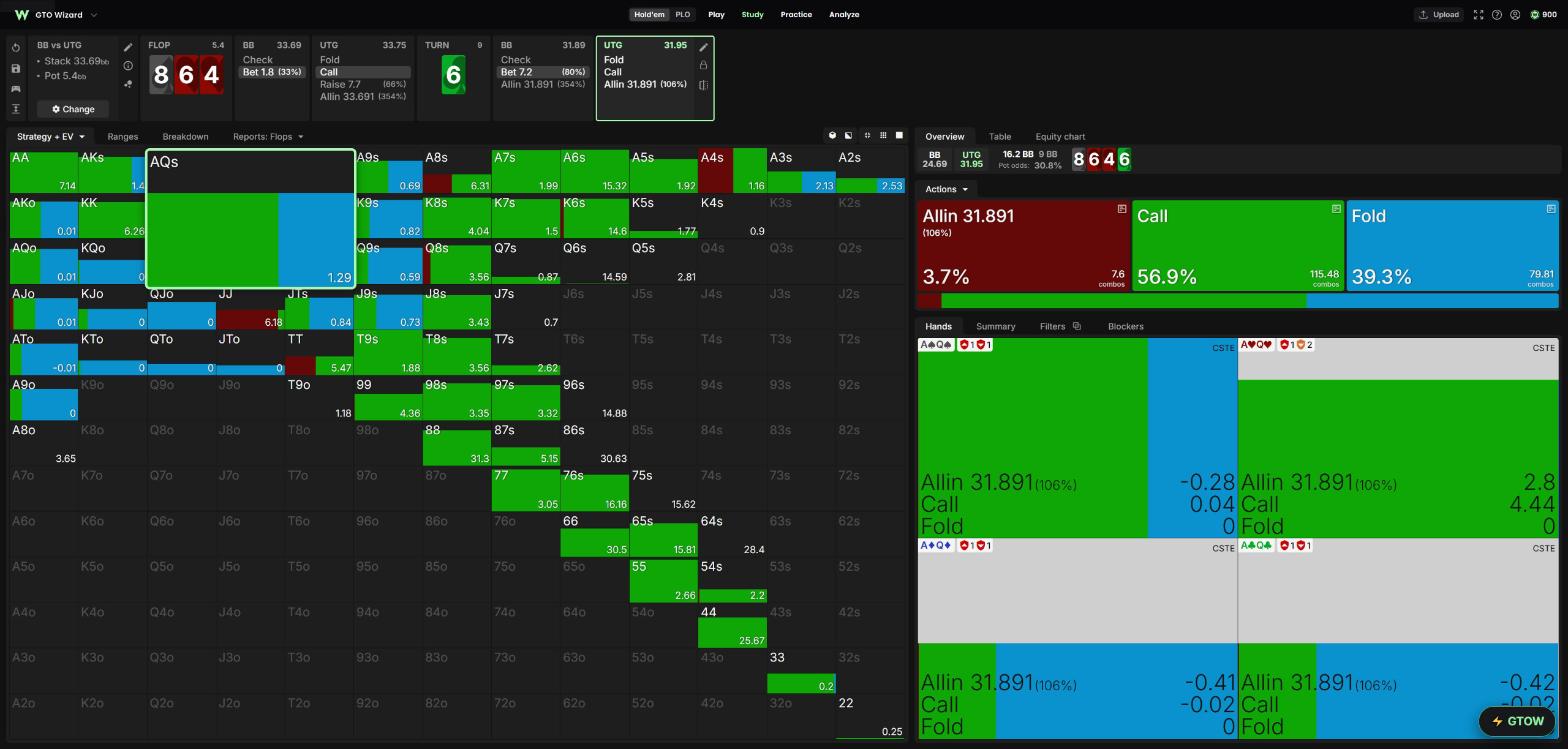The width and height of the screenshot is (1568, 749).
Task: Open the Blockers tab
Action: coord(1125,326)
